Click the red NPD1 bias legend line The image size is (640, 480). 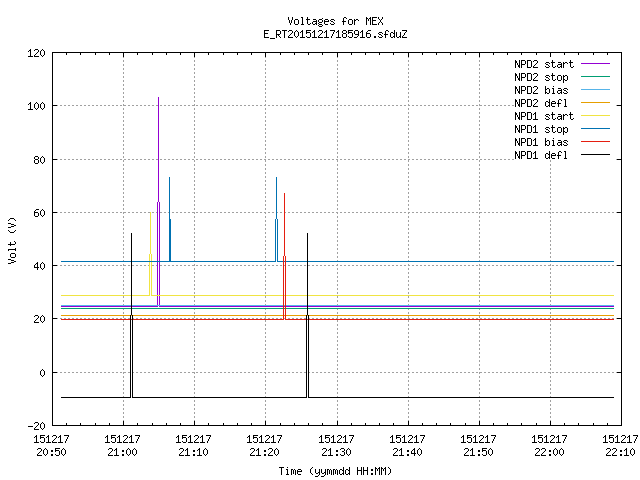595,142
